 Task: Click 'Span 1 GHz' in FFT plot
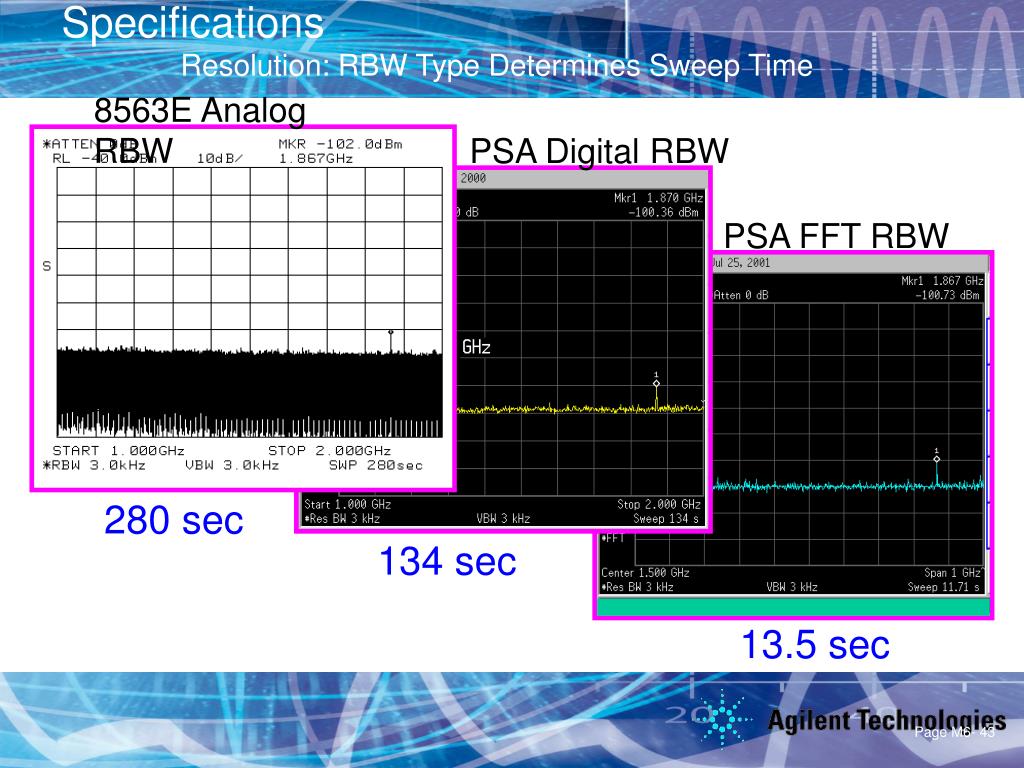[x=952, y=573]
